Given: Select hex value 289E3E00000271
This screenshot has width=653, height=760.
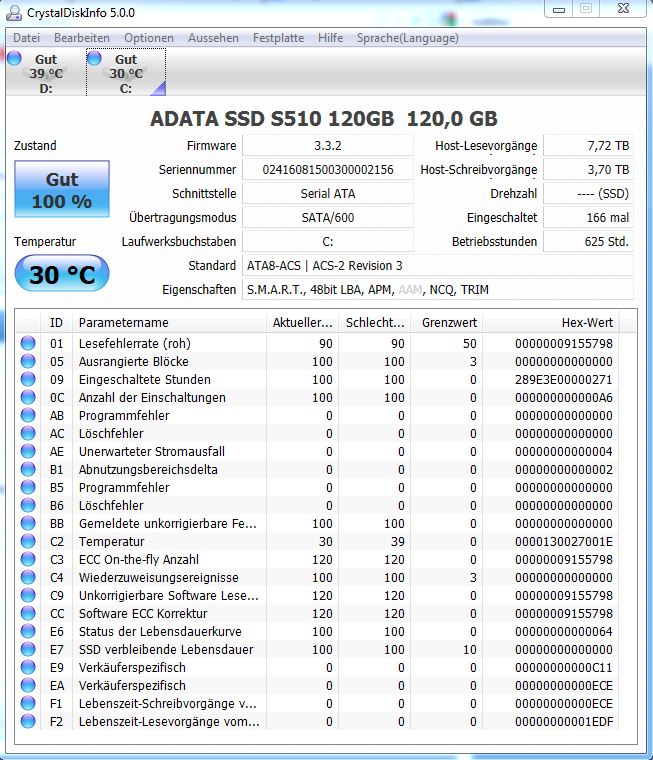Looking at the screenshot, I should click(564, 380).
